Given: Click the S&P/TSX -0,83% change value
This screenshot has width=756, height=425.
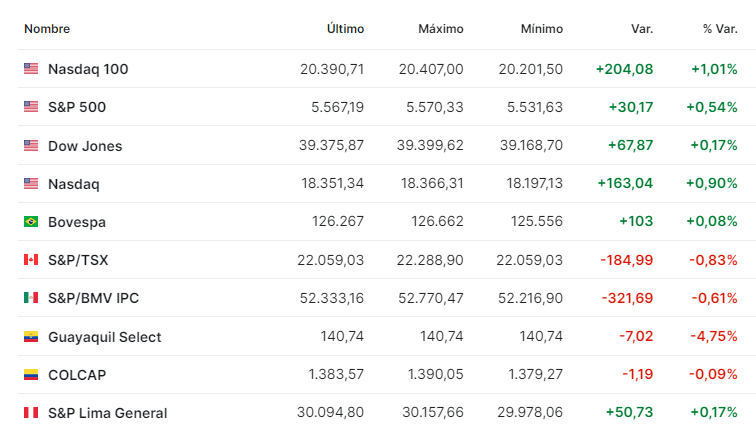Looking at the screenshot, I should [x=713, y=260].
